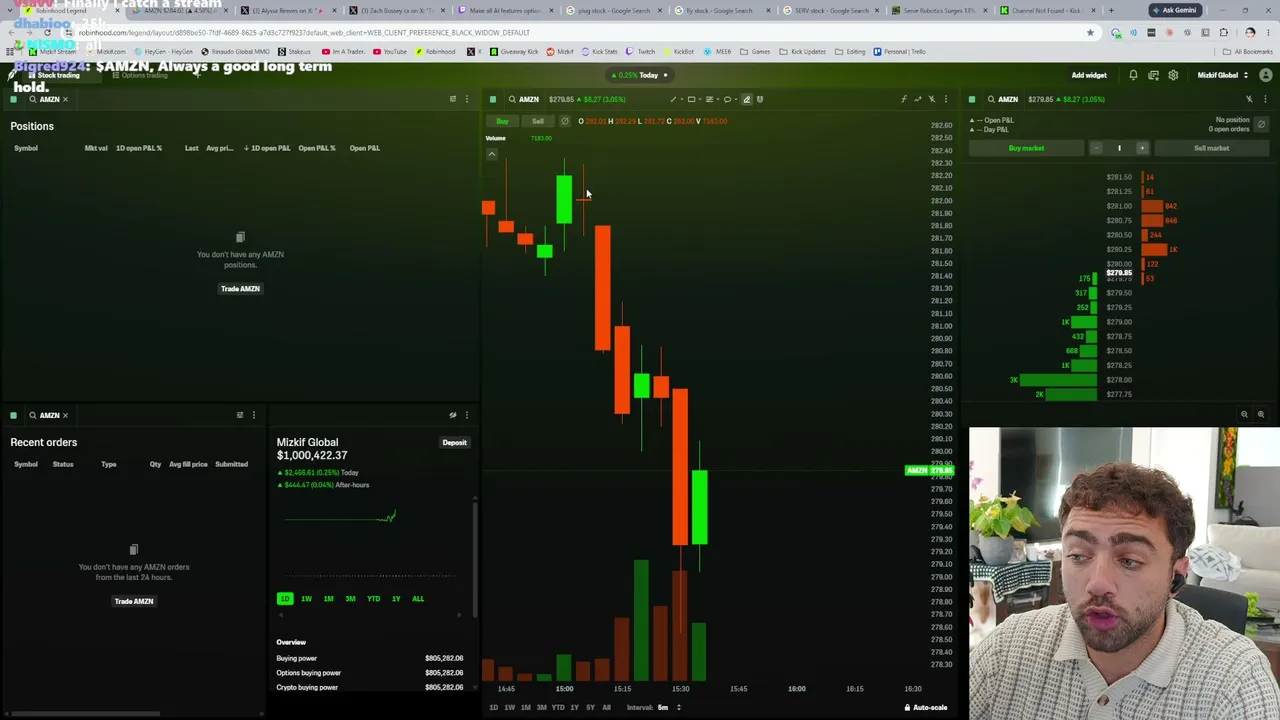This screenshot has height=720, width=1280.
Task: Click Trade AMZN in the Positions widget
Action: click(240, 288)
